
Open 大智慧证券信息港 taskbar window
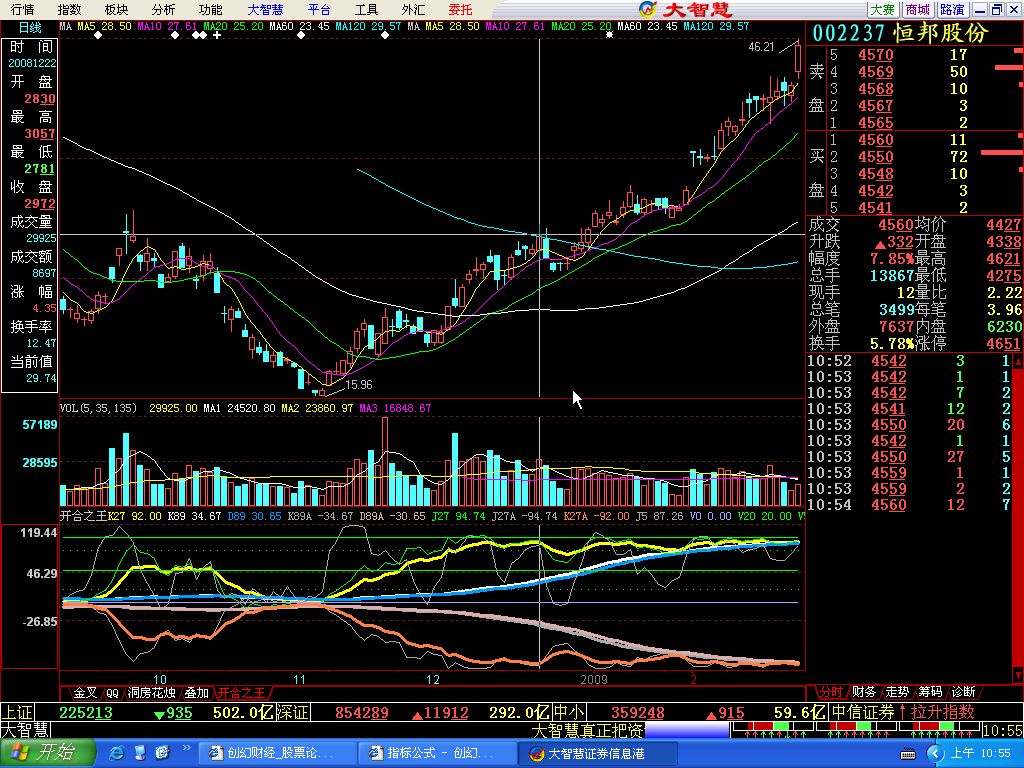click(597, 753)
